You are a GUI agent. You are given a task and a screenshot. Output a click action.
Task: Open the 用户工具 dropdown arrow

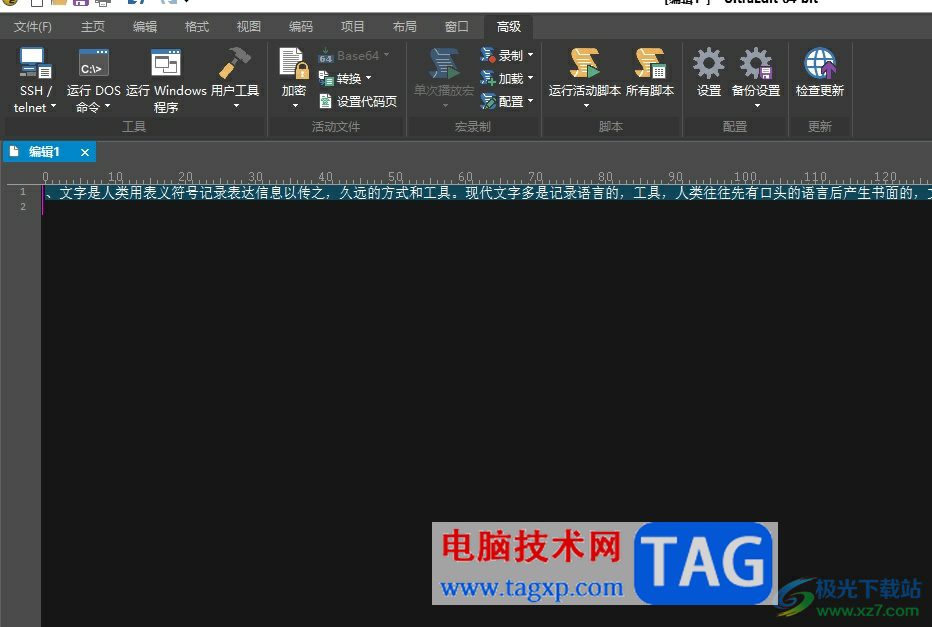click(x=236, y=106)
